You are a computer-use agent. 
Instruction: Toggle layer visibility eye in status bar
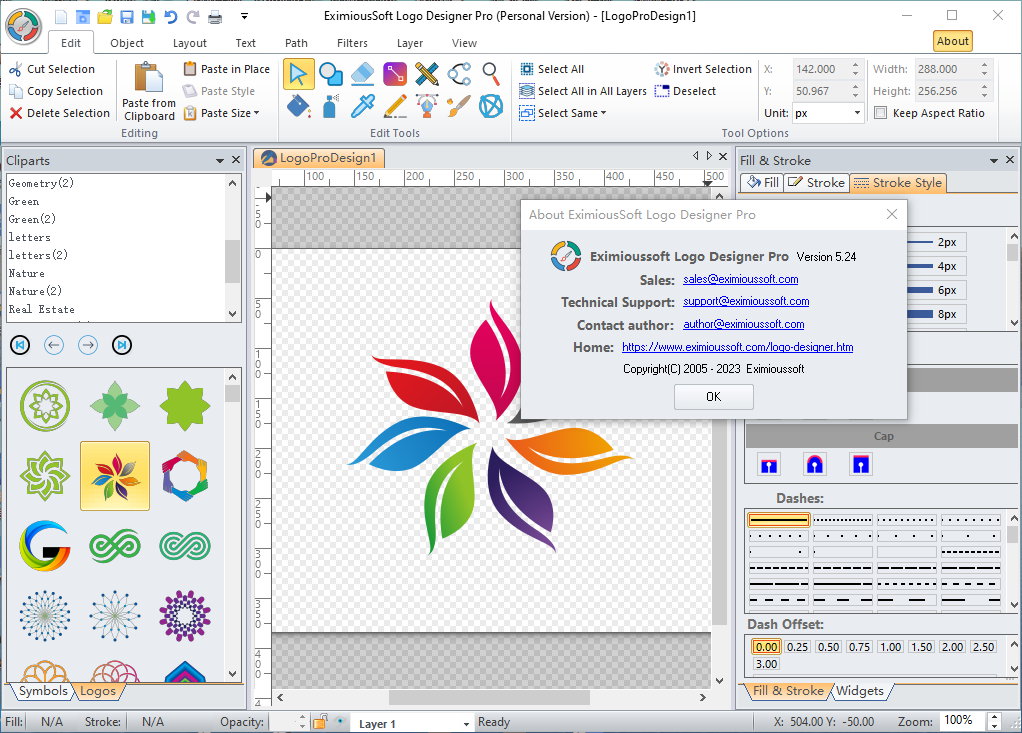[x=340, y=722]
